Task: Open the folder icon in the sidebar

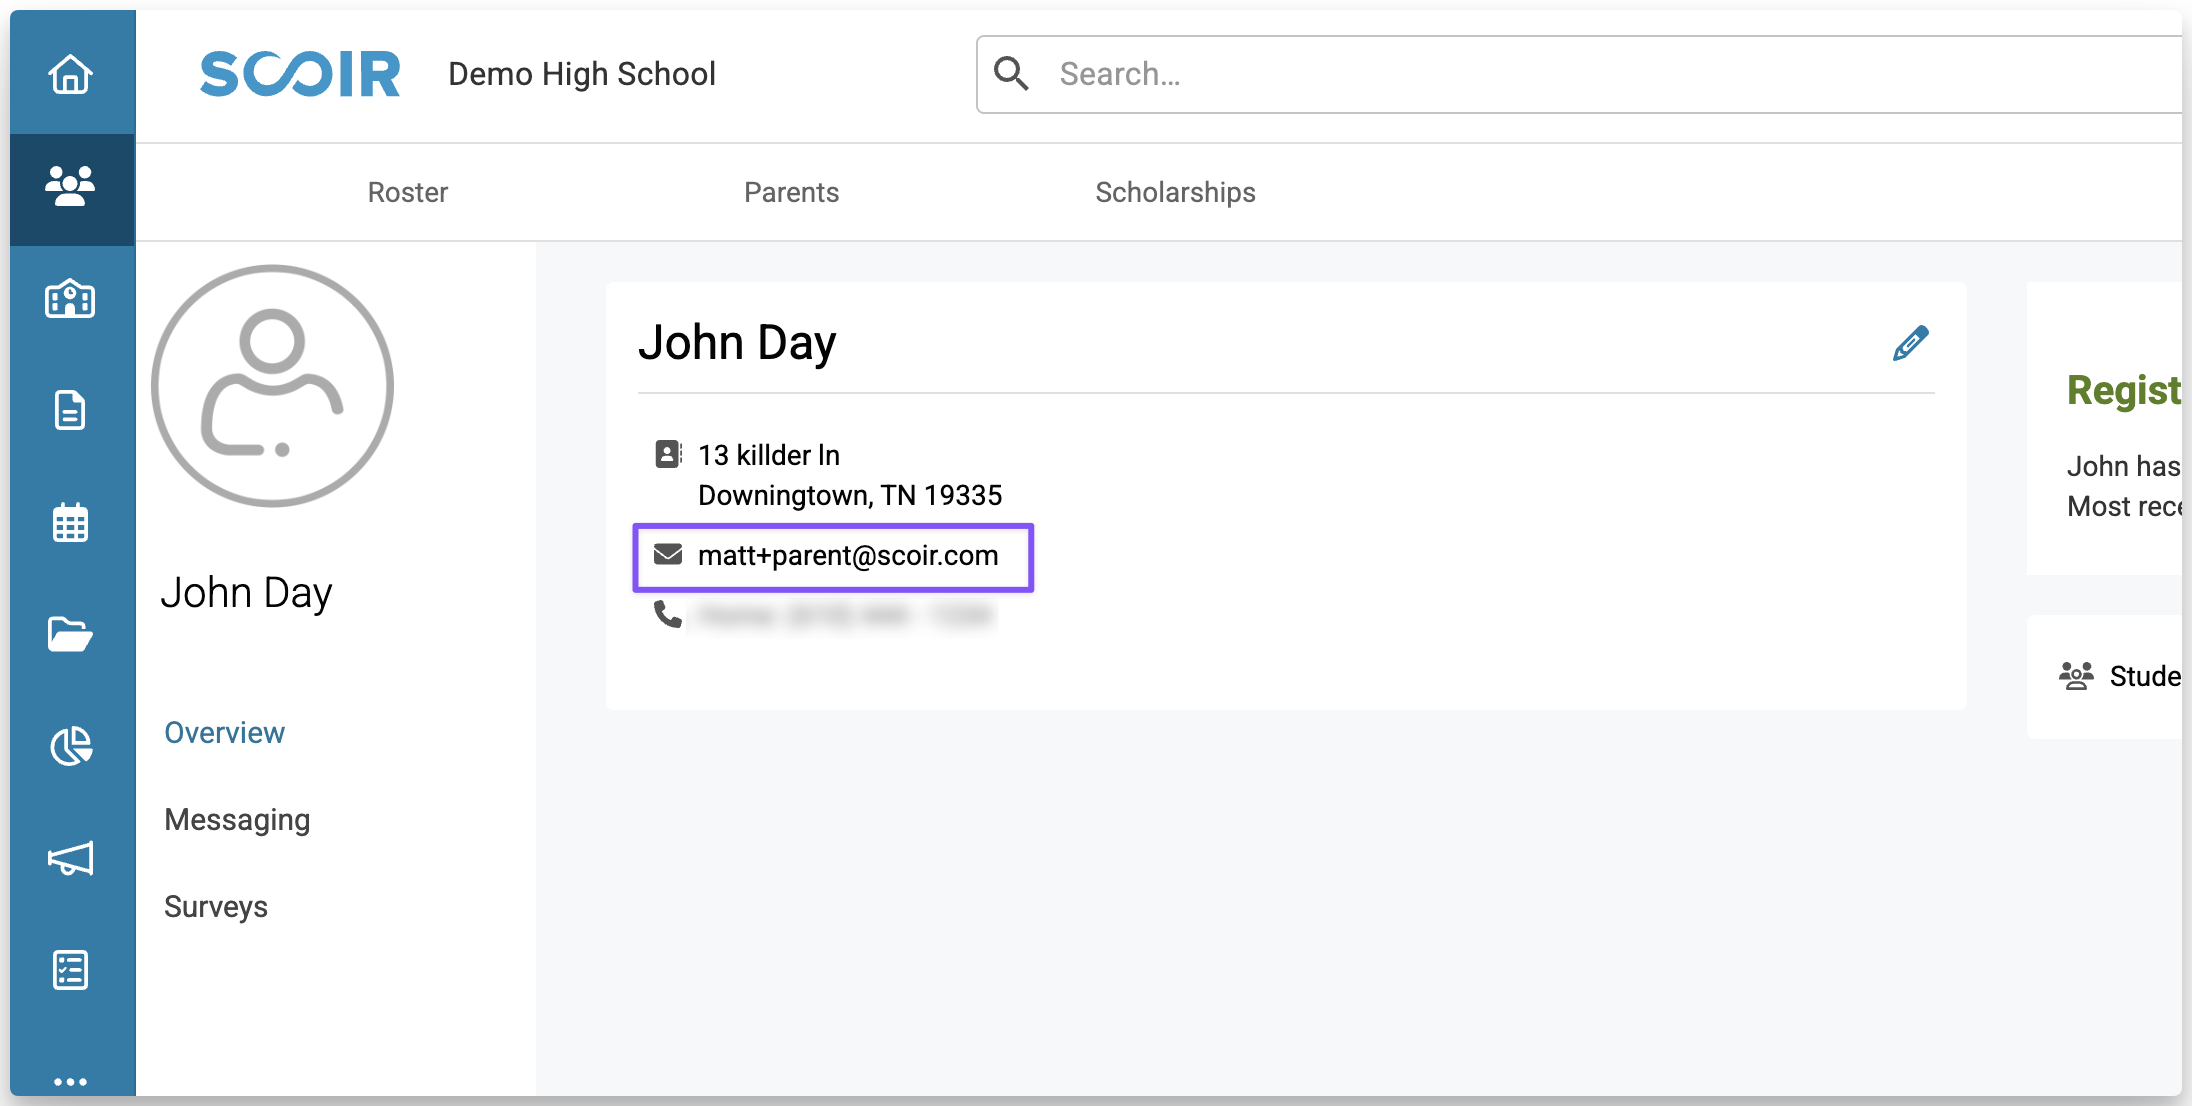Action: (70, 634)
